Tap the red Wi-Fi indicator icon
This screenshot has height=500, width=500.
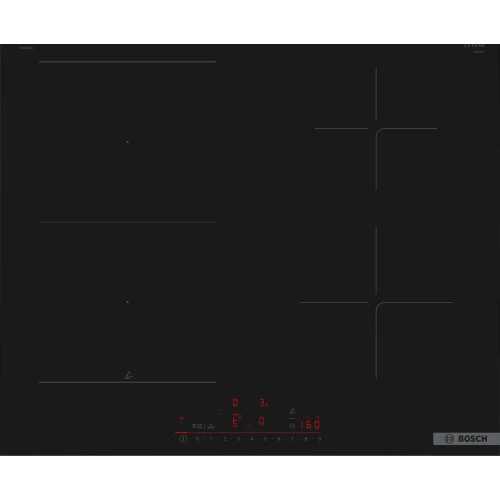click(x=181, y=419)
